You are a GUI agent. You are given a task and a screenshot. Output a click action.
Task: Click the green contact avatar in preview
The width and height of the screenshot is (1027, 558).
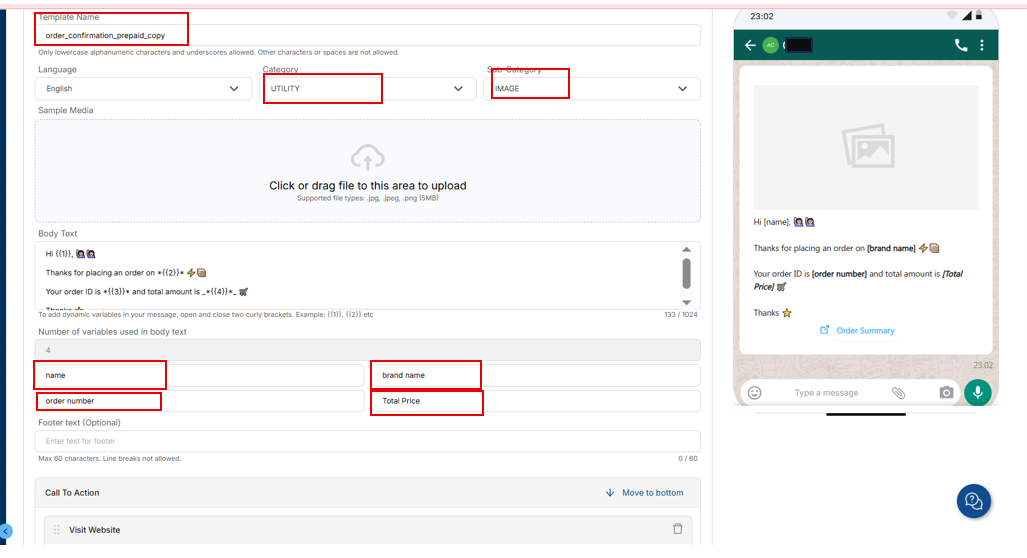(x=771, y=45)
